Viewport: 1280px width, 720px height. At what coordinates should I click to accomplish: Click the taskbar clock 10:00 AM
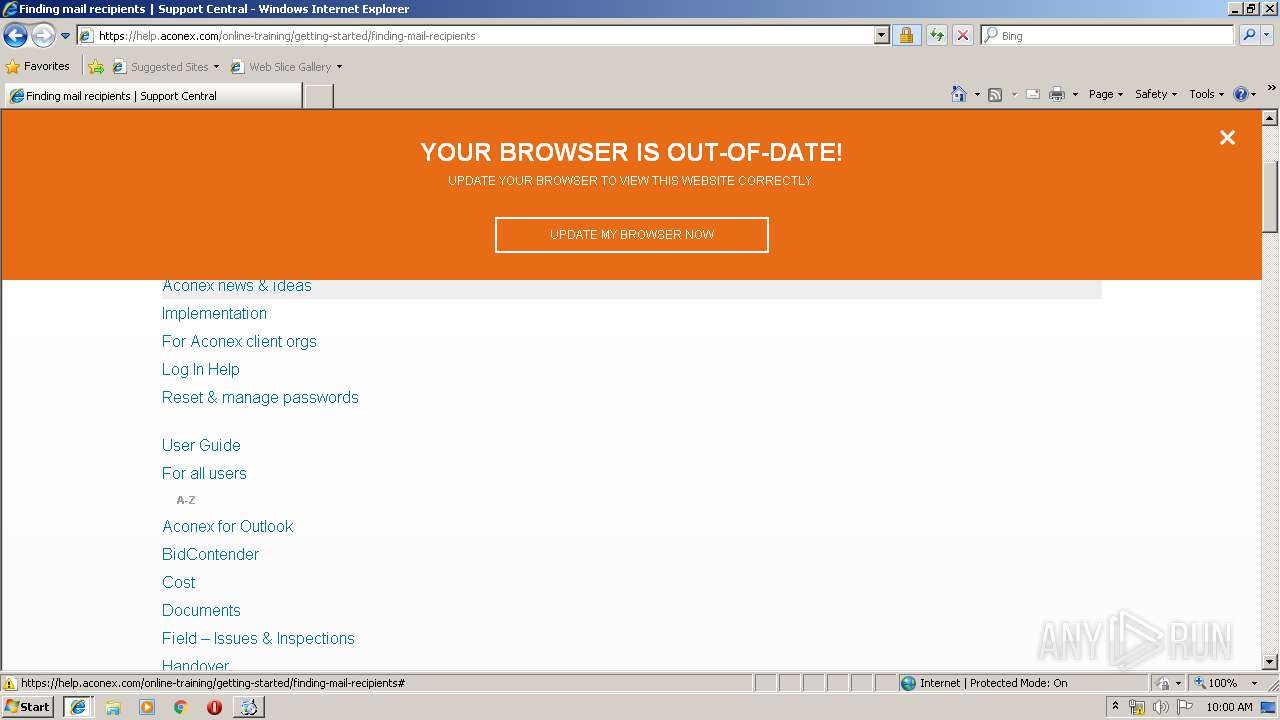coord(1229,707)
